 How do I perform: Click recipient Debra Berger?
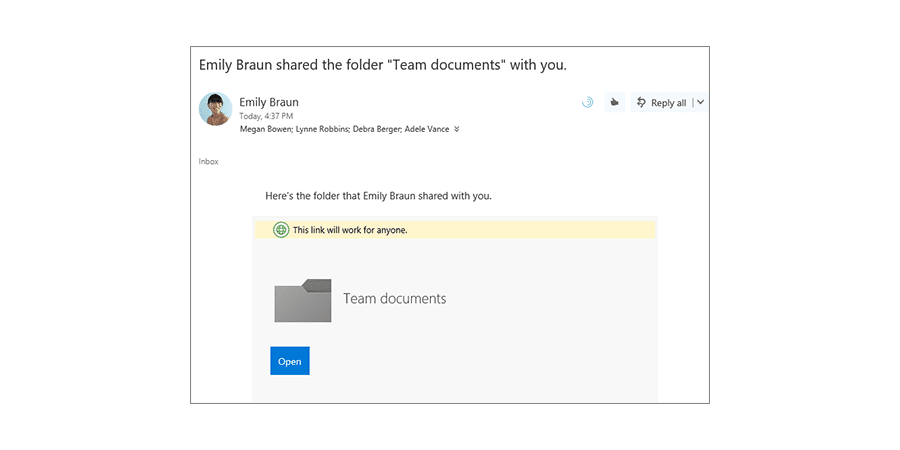coord(377,129)
